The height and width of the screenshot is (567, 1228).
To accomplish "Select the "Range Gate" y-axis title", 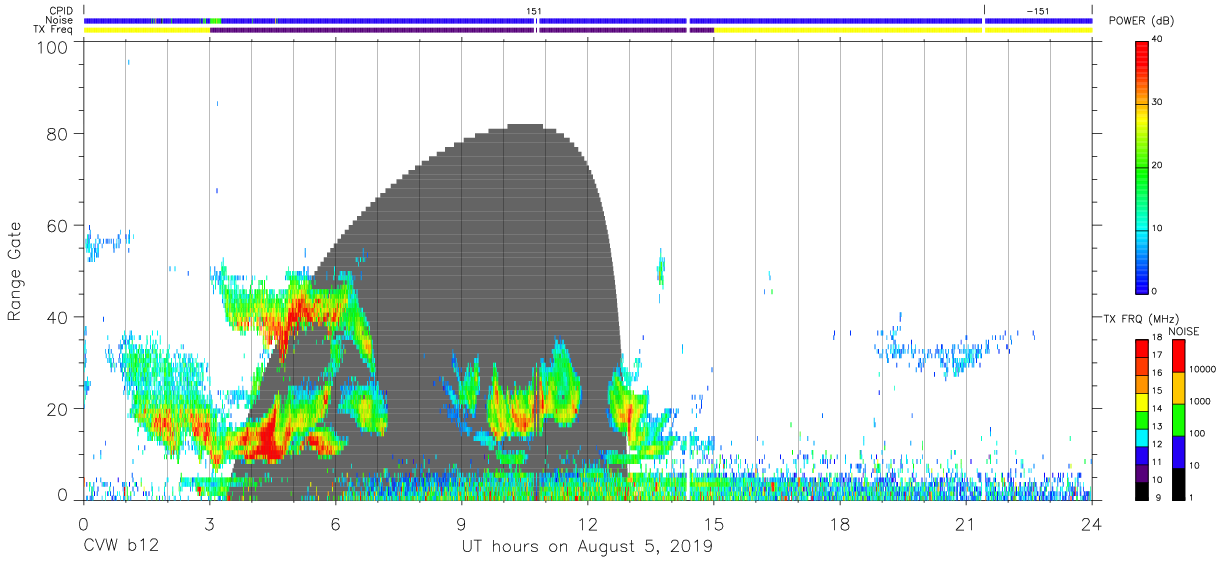I will (x=15, y=272).
